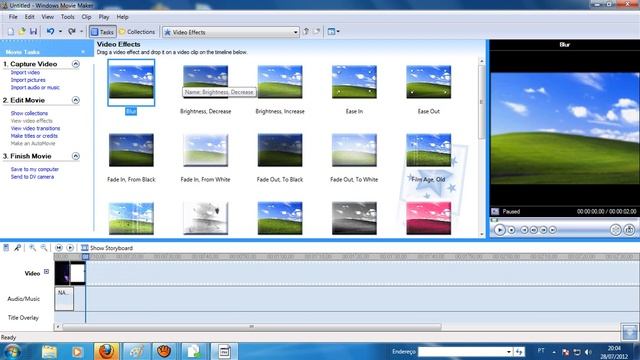Open the View menu
This screenshot has height=360, width=640.
point(47,17)
